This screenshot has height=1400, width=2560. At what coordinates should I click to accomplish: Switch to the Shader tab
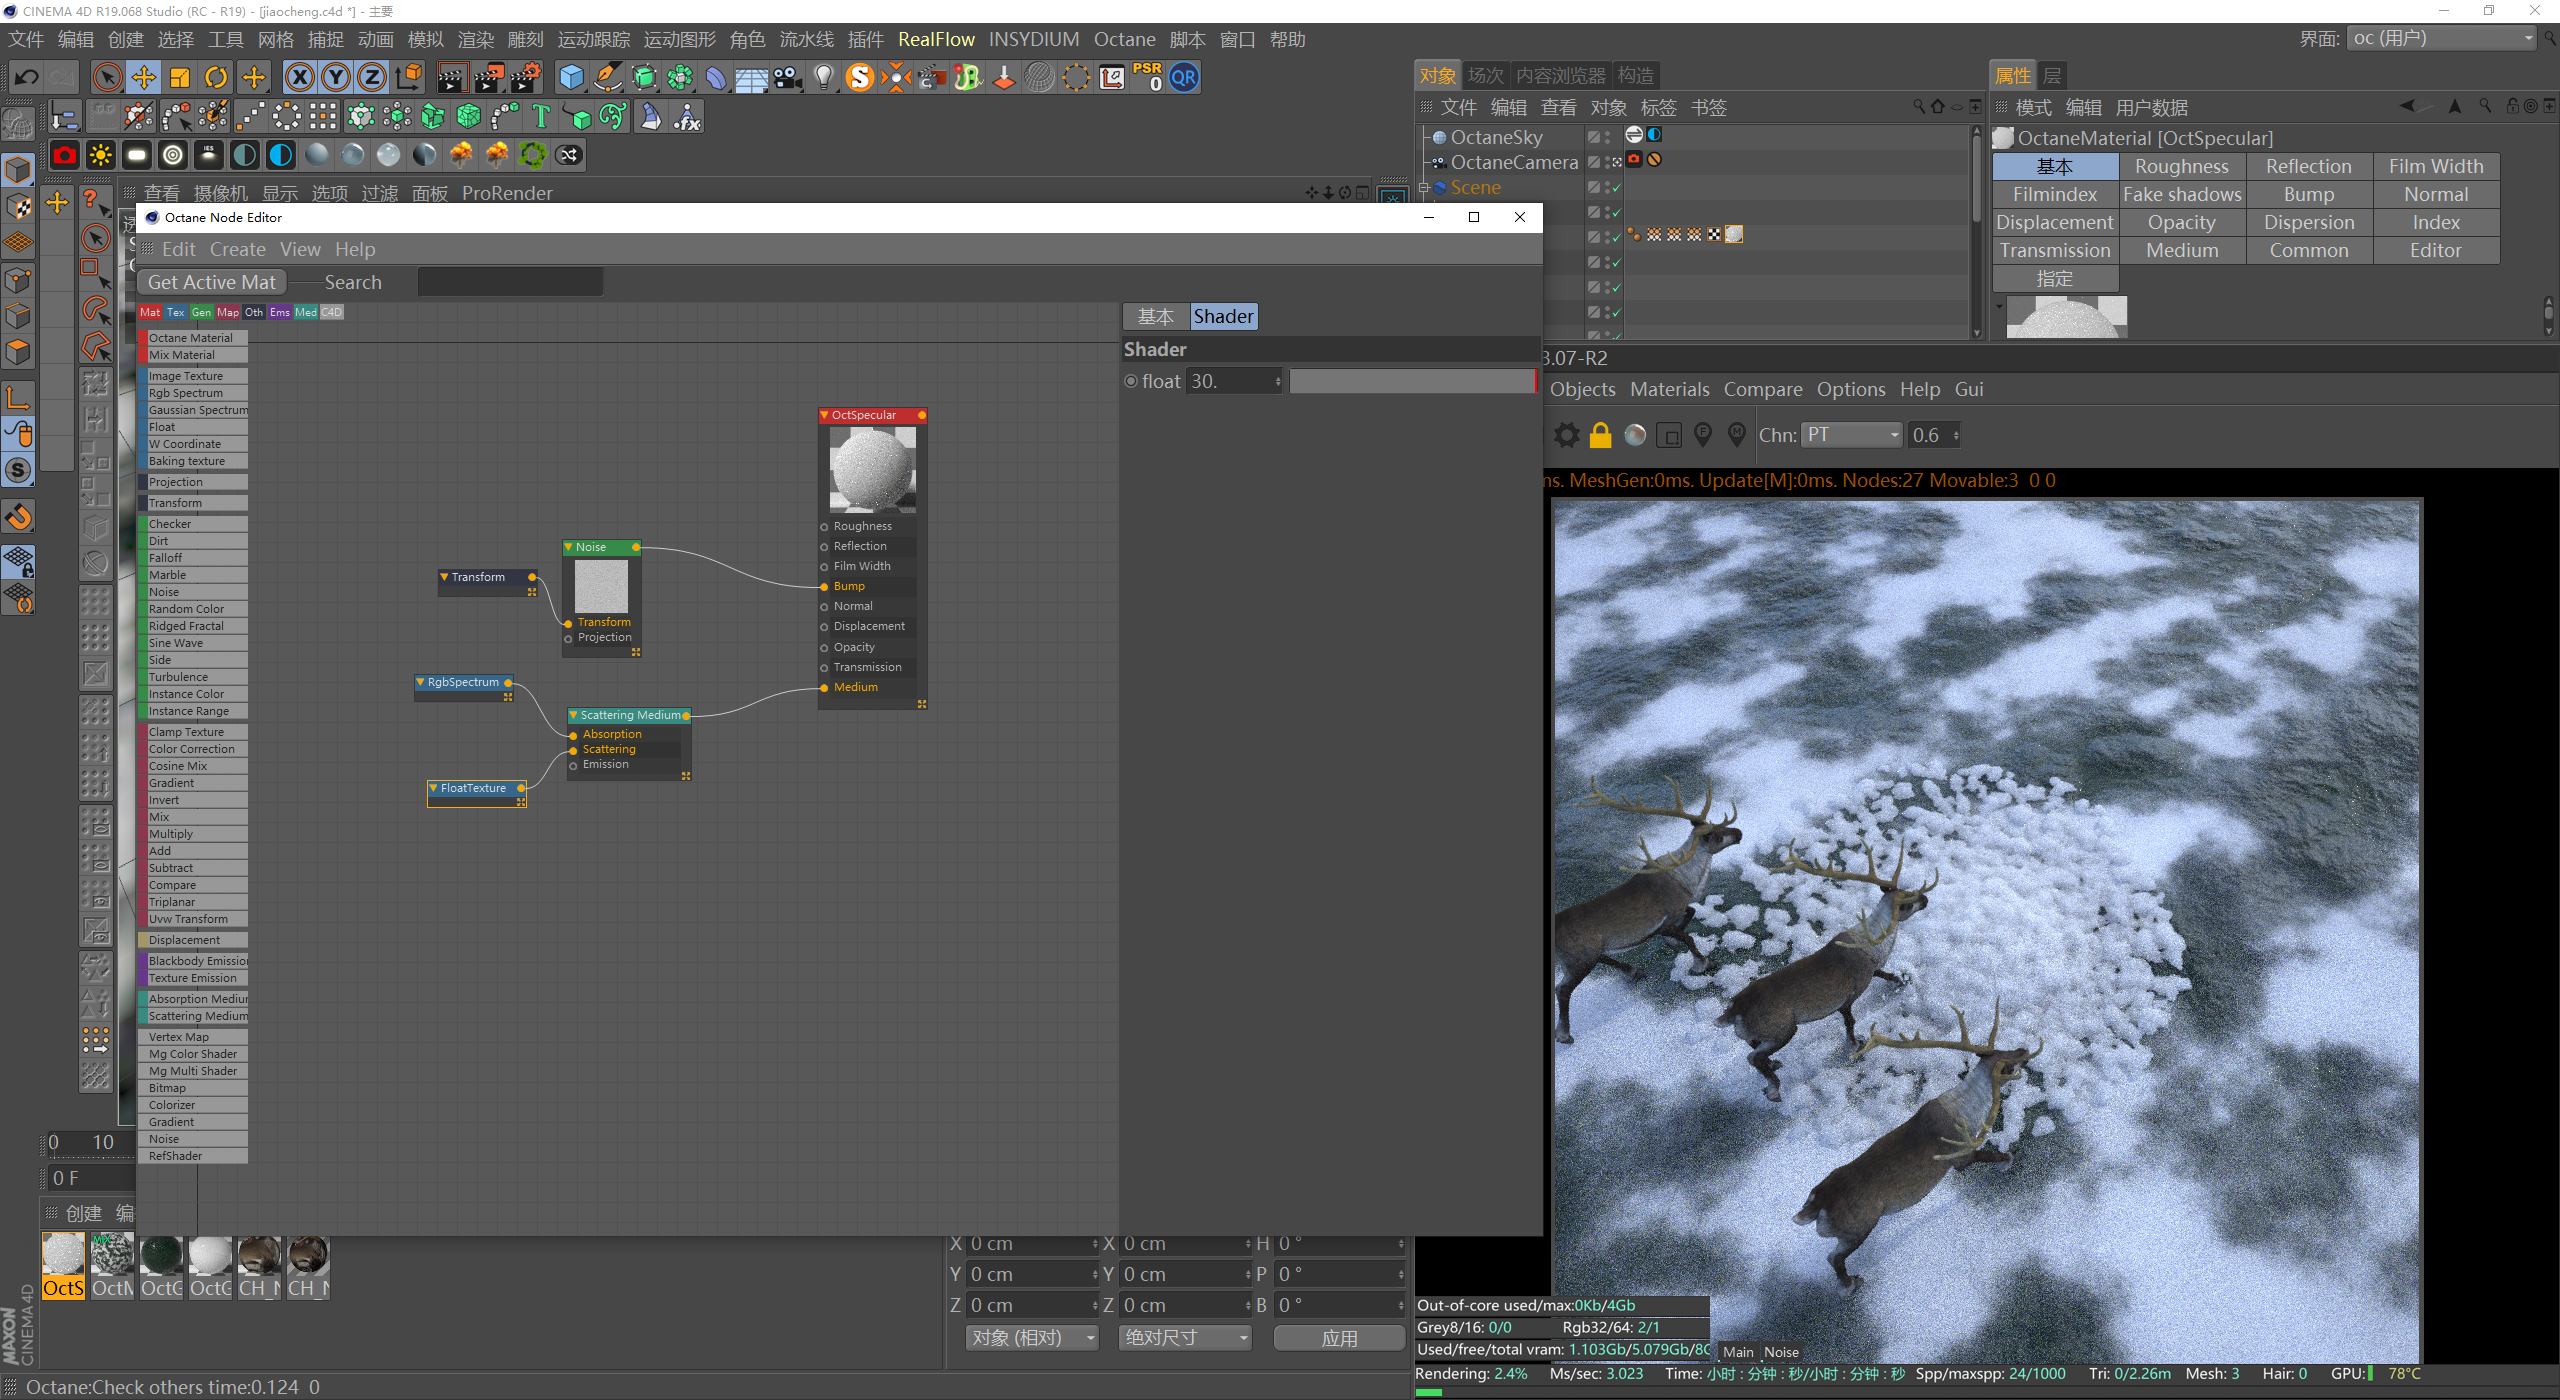(x=1222, y=316)
